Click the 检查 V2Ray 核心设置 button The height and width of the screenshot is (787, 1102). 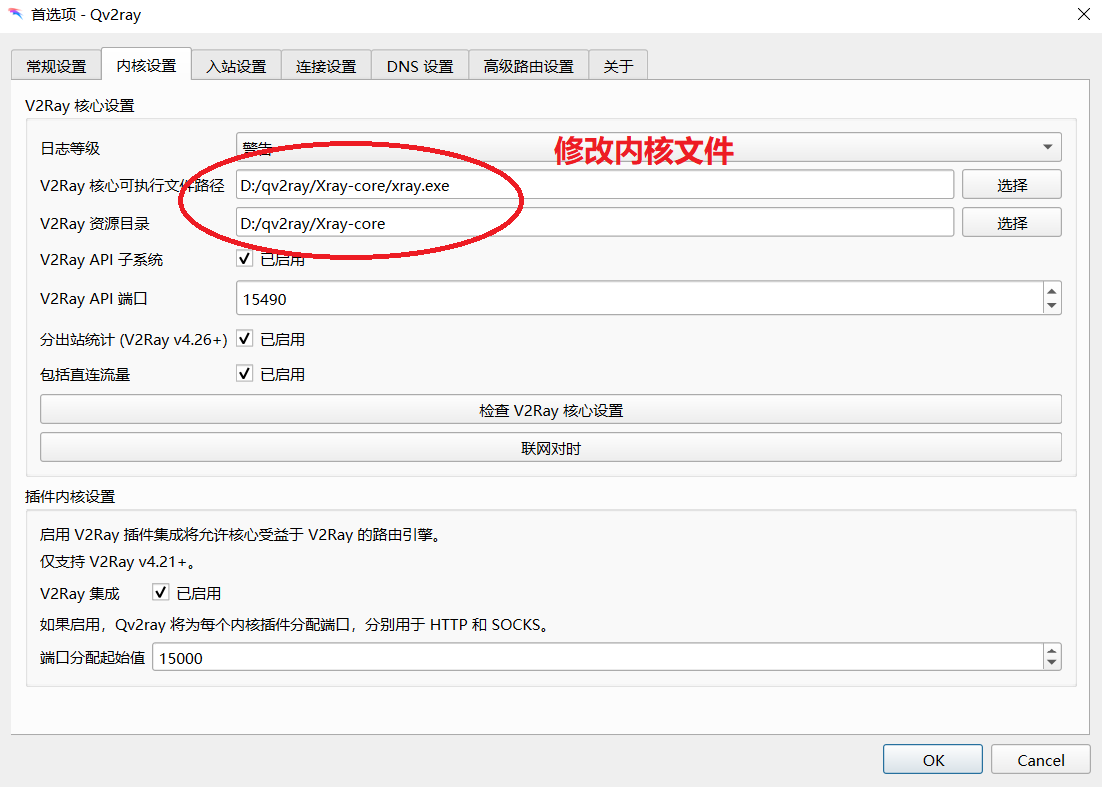click(550, 410)
